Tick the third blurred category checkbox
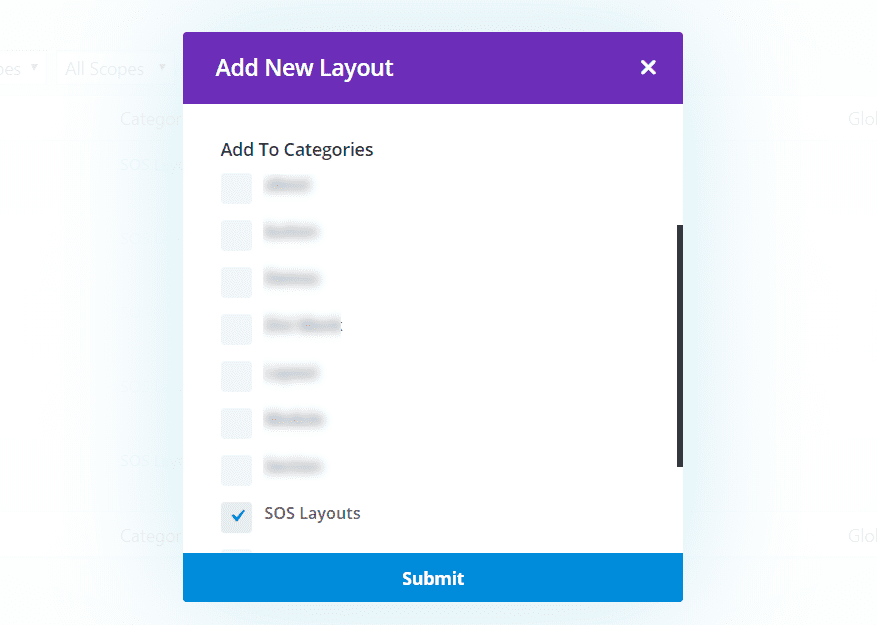Screen dimensions: 877x625 click(x=236, y=282)
